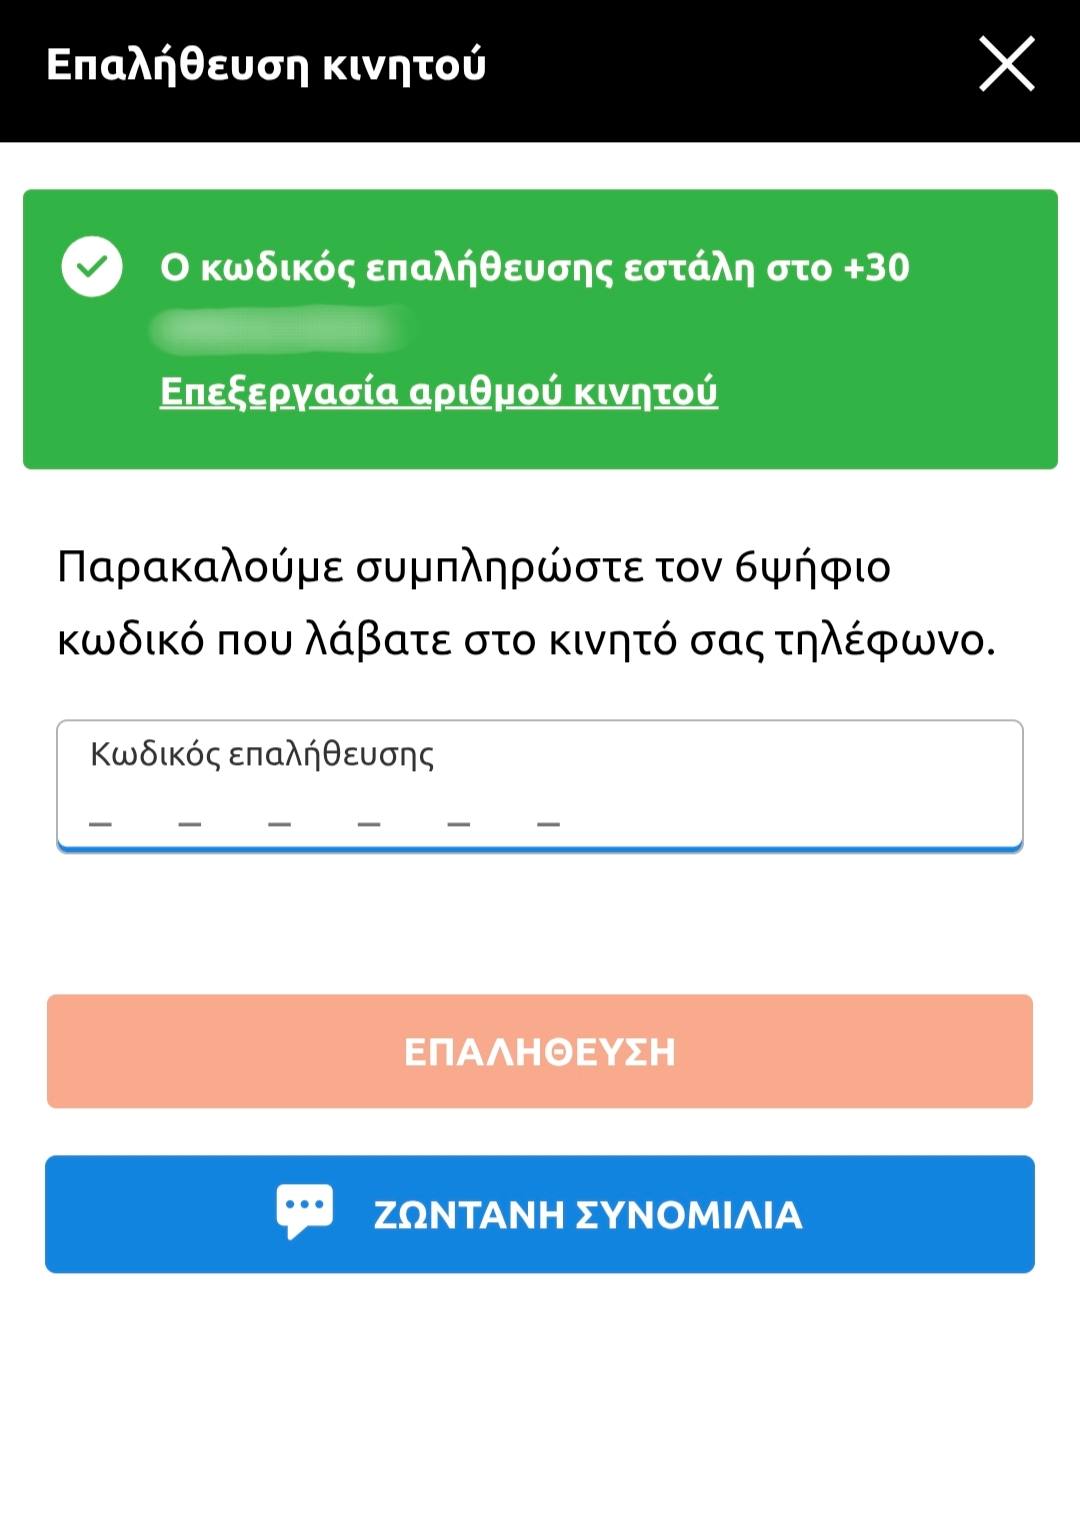Screen dimensions: 1080x1526
Task: Select the third digit placeholder dash
Action: click(280, 823)
